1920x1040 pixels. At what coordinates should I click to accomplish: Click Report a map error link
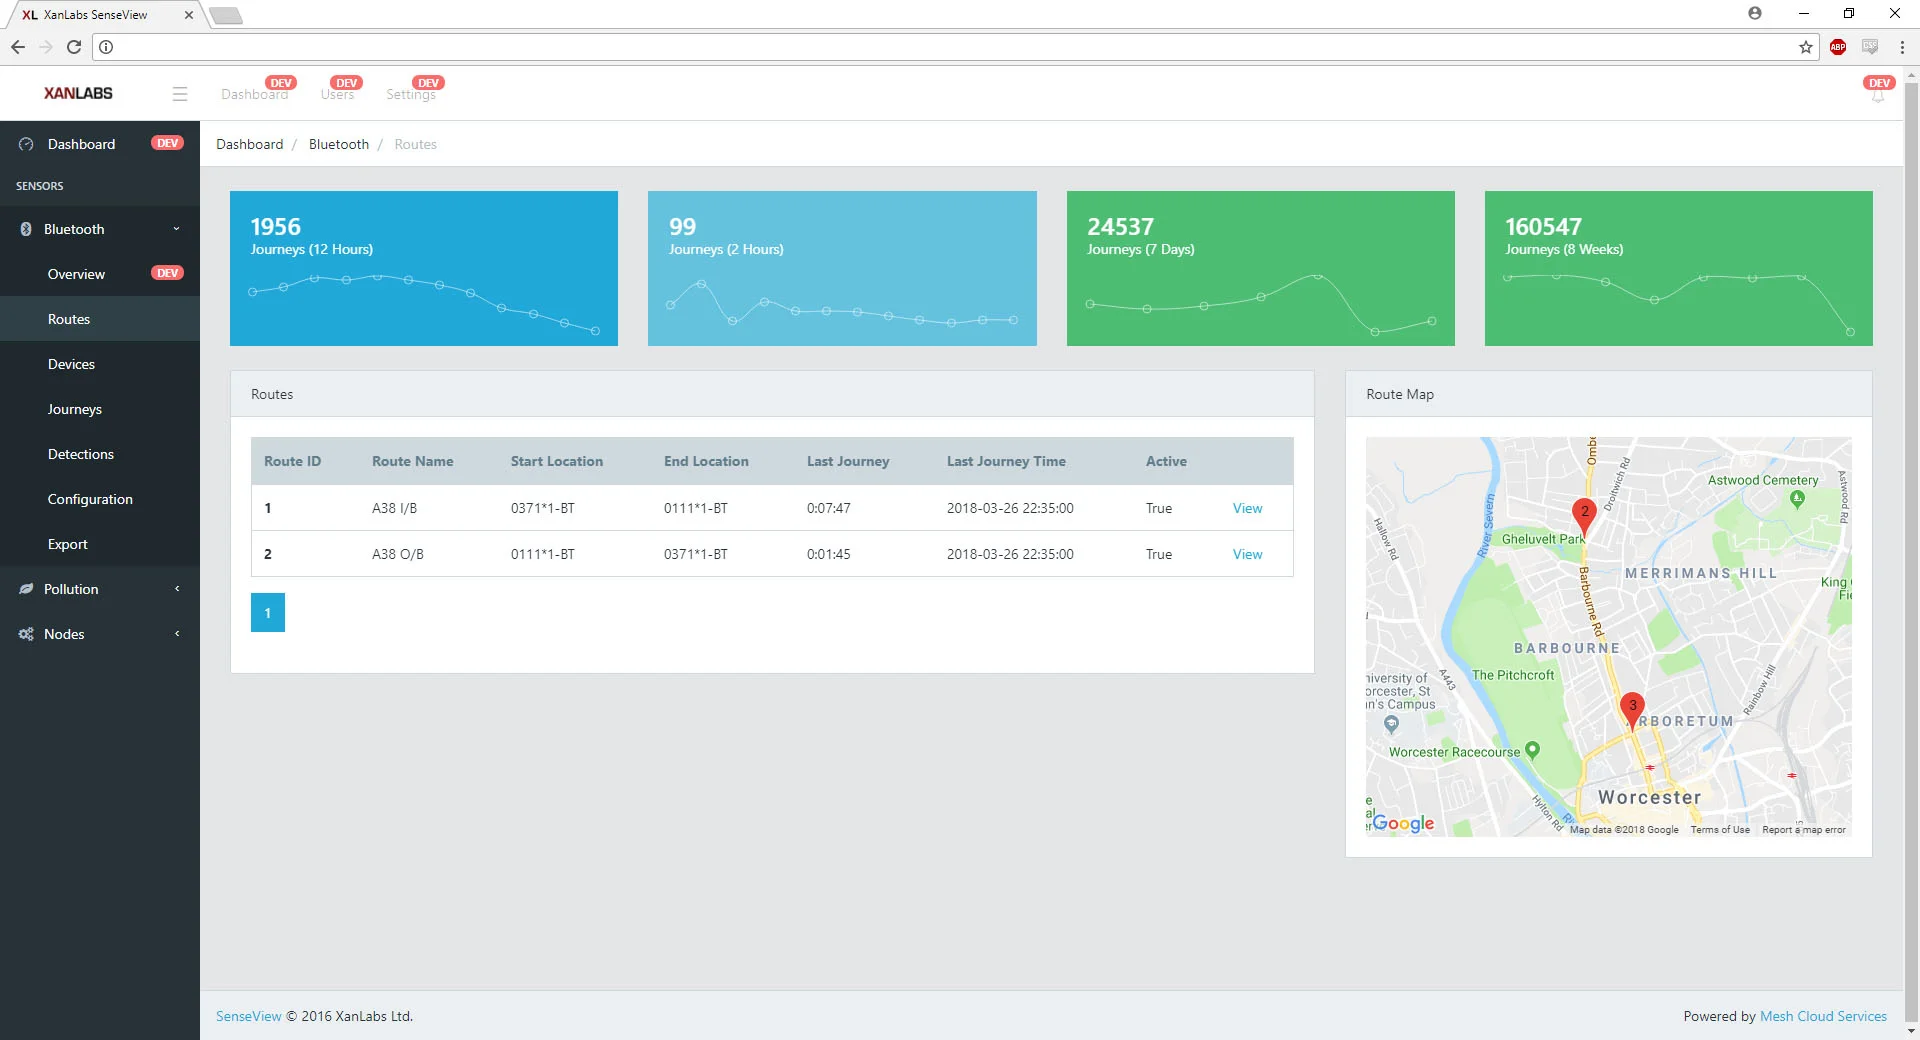tap(1804, 830)
